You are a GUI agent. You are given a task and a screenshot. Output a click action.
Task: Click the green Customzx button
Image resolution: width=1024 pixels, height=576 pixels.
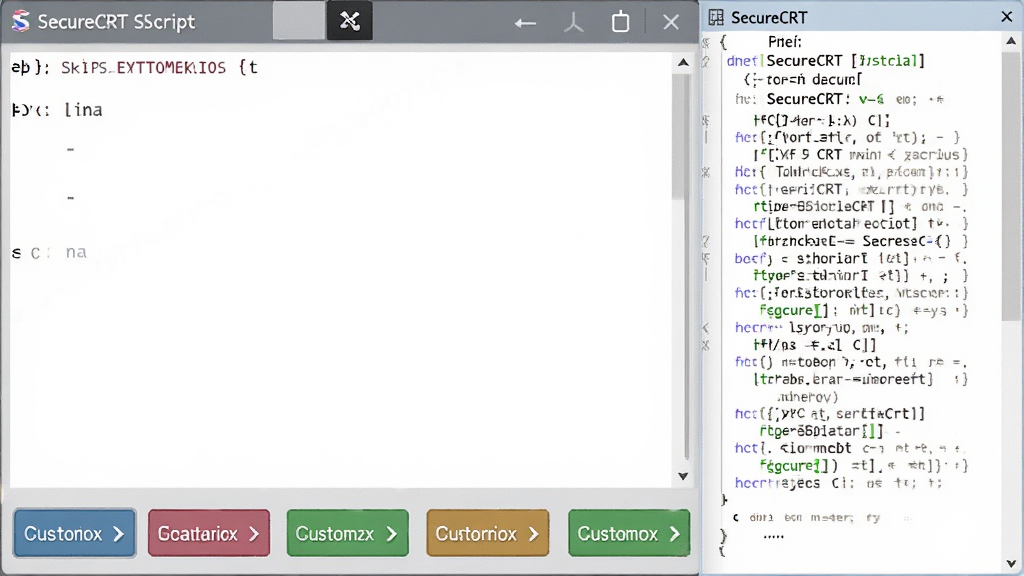coord(347,534)
